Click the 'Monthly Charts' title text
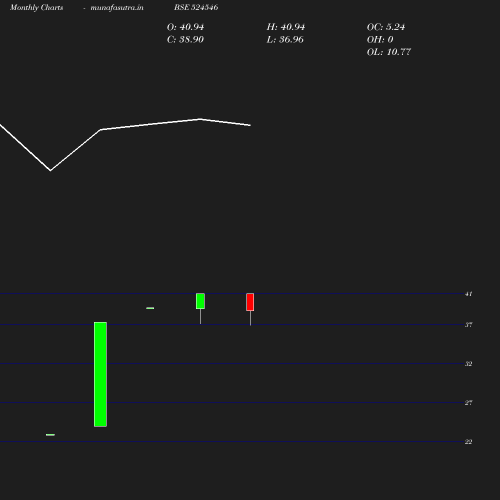 point(37,7)
